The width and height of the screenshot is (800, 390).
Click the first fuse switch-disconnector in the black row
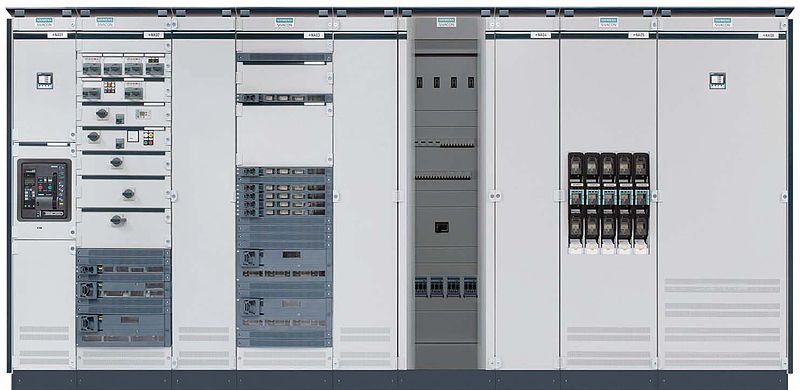click(x=576, y=203)
